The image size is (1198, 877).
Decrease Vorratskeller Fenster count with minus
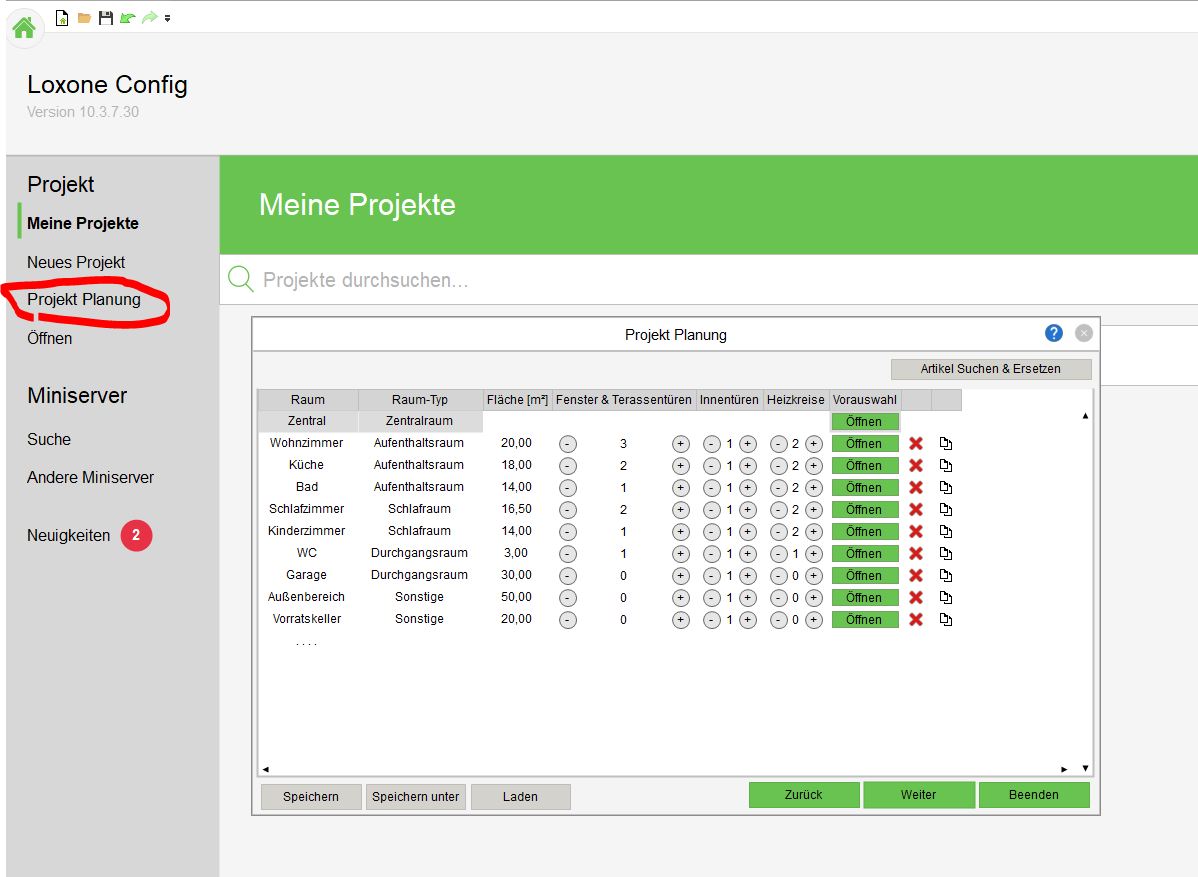coord(568,620)
